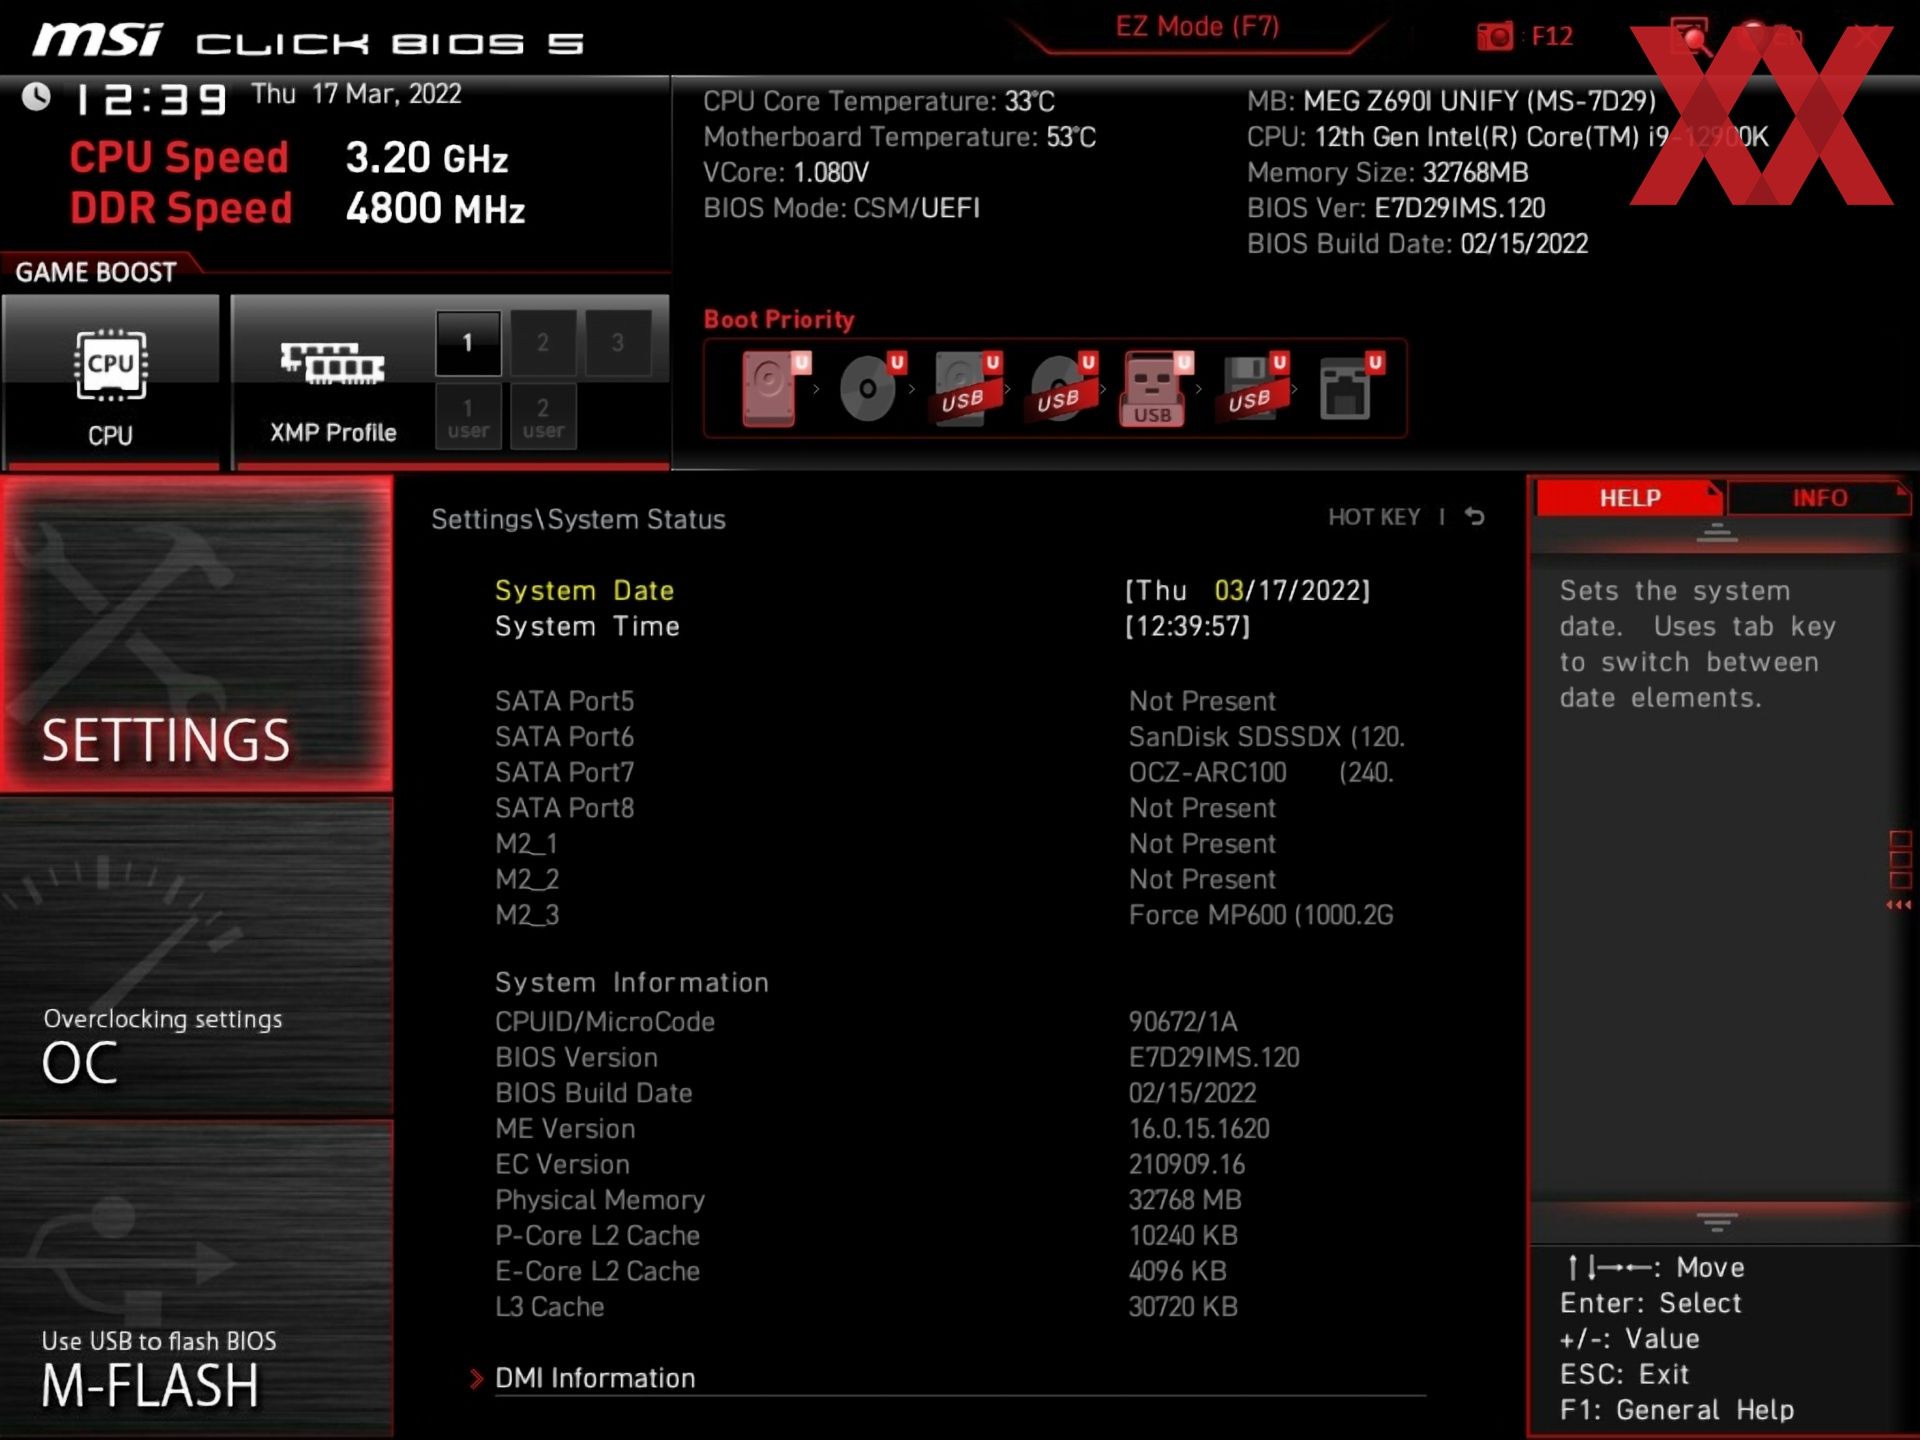Screen dimensions: 1920x1440
Task: Collapse the help panel using top handle
Action: (x=1717, y=533)
